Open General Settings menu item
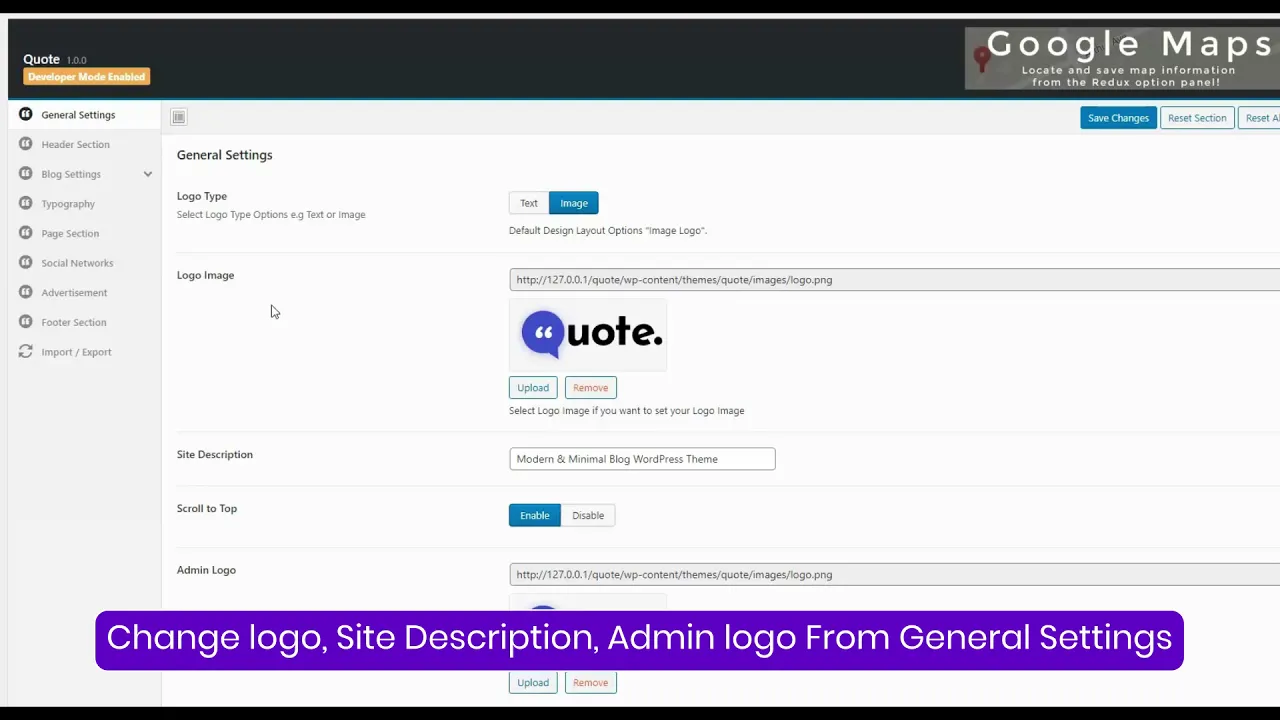Viewport: 1280px width, 720px height. tap(84, 114)
